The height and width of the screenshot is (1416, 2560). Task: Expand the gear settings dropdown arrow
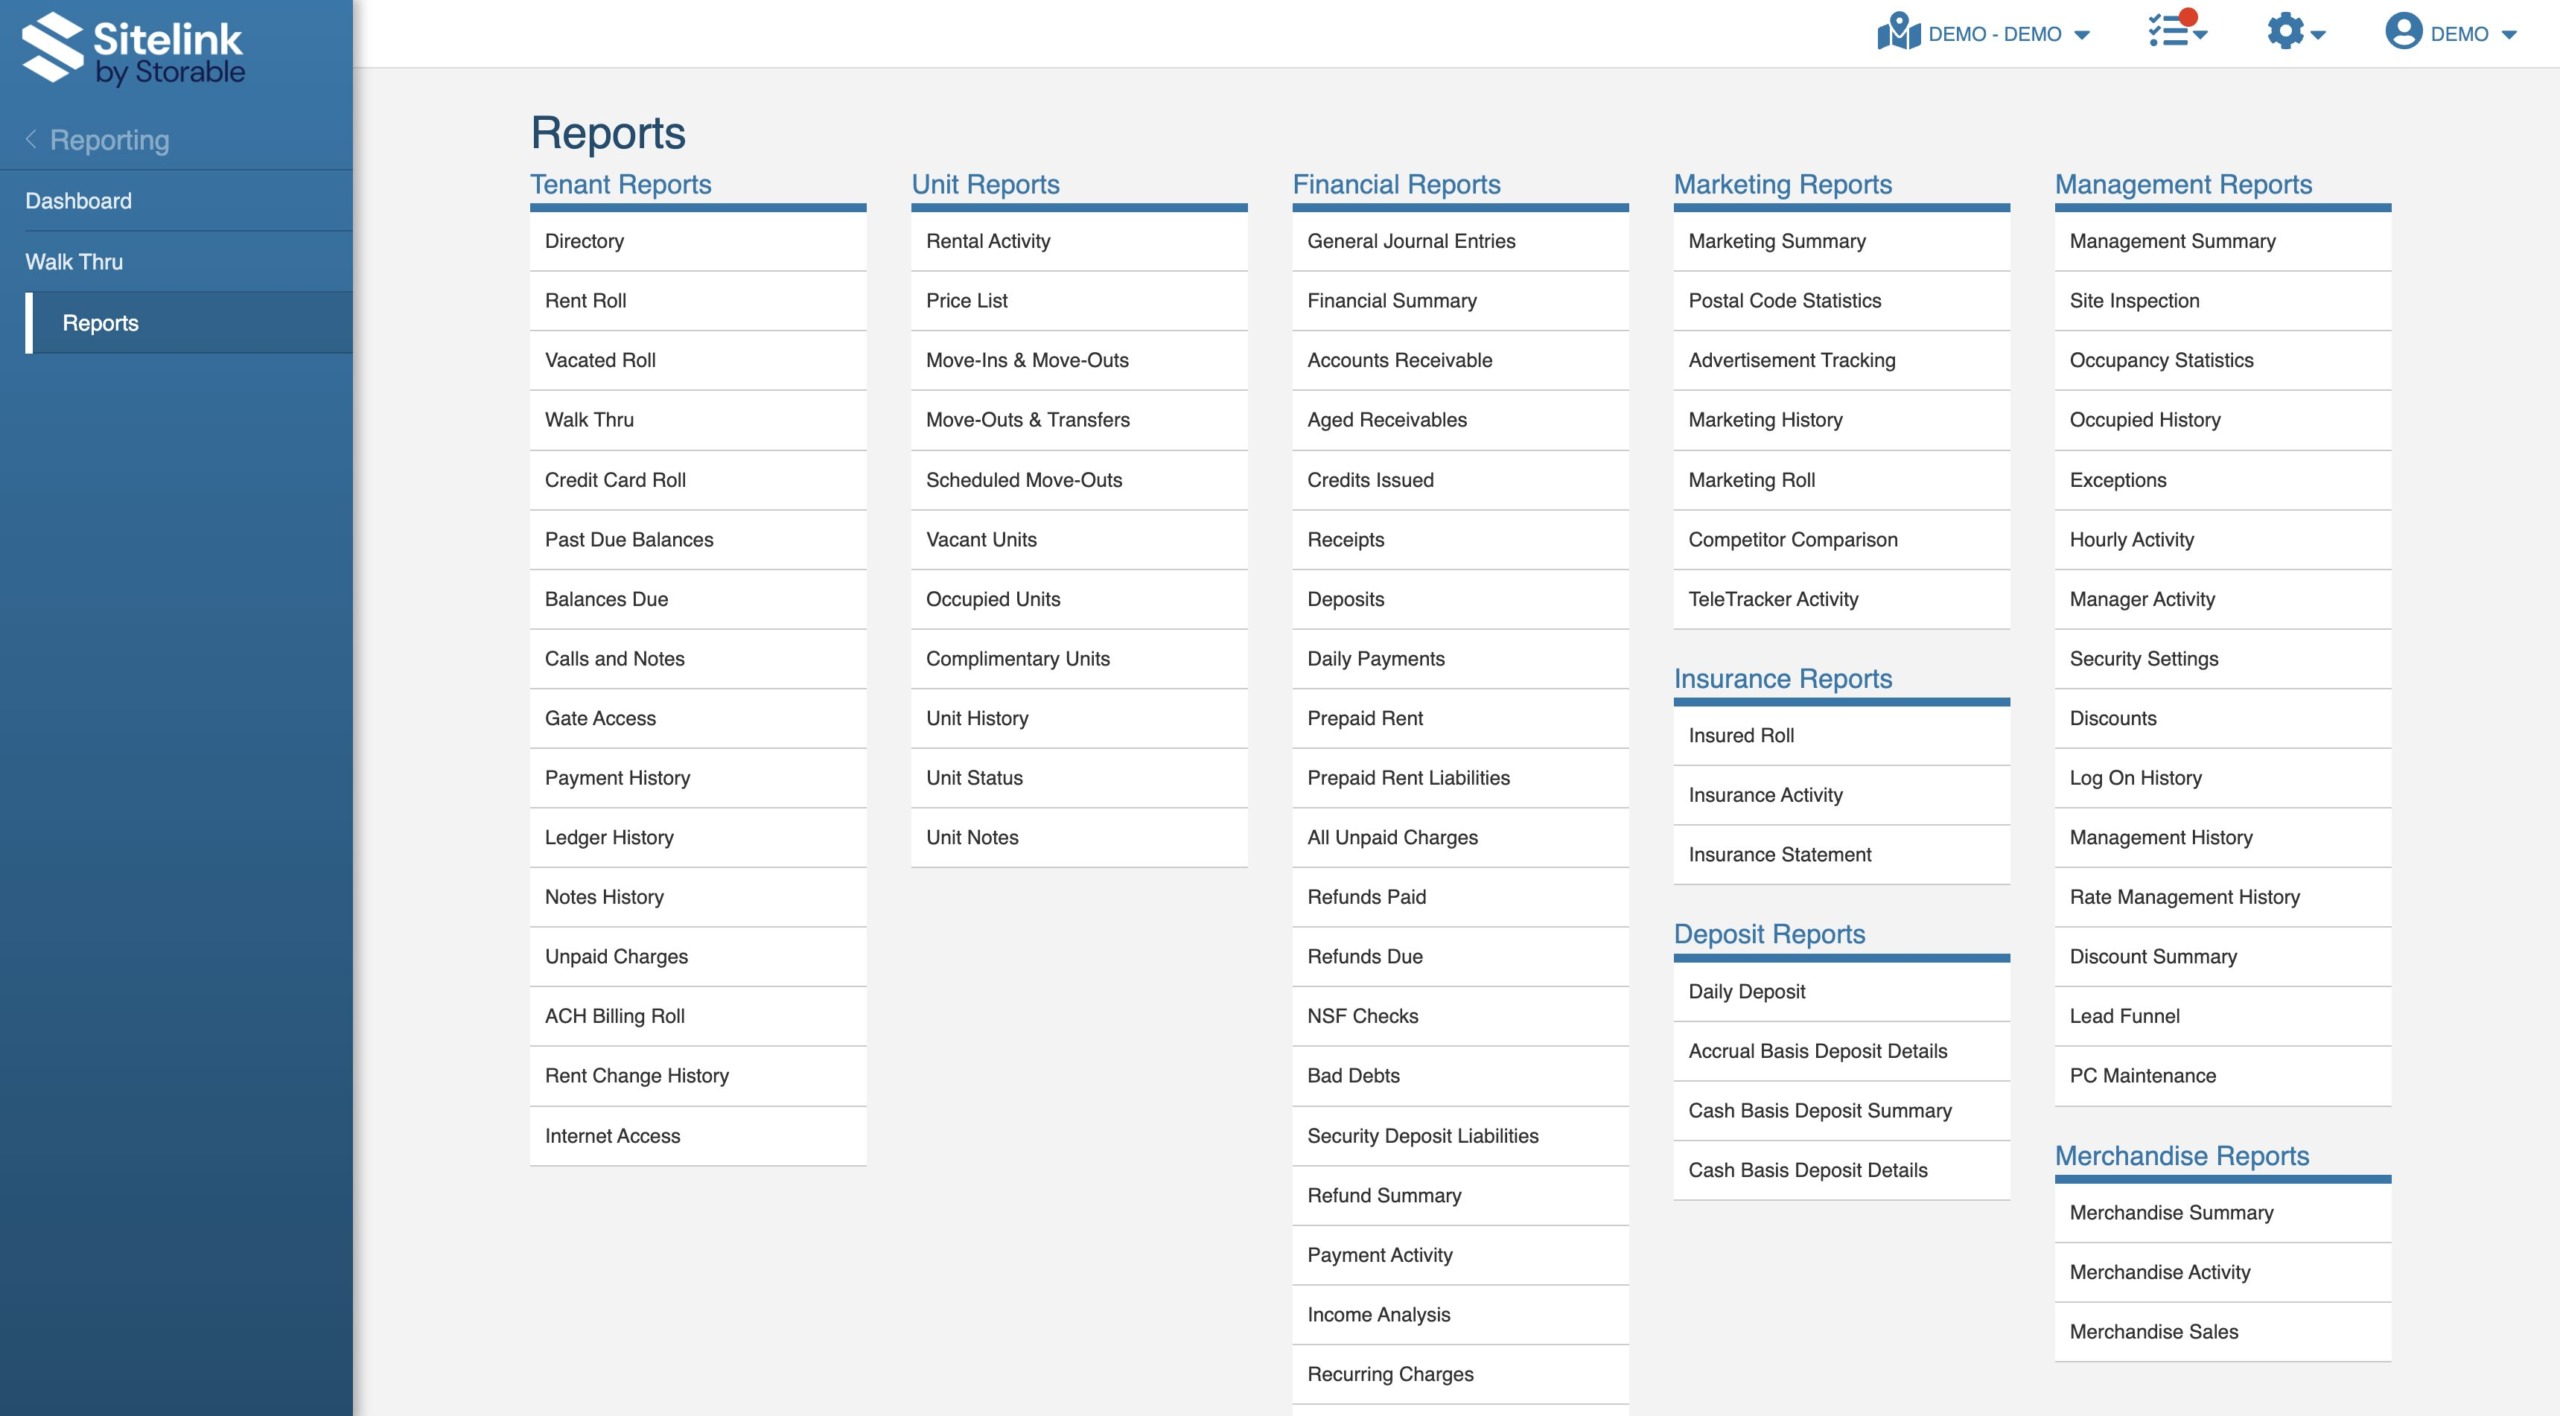(2318, 35)
